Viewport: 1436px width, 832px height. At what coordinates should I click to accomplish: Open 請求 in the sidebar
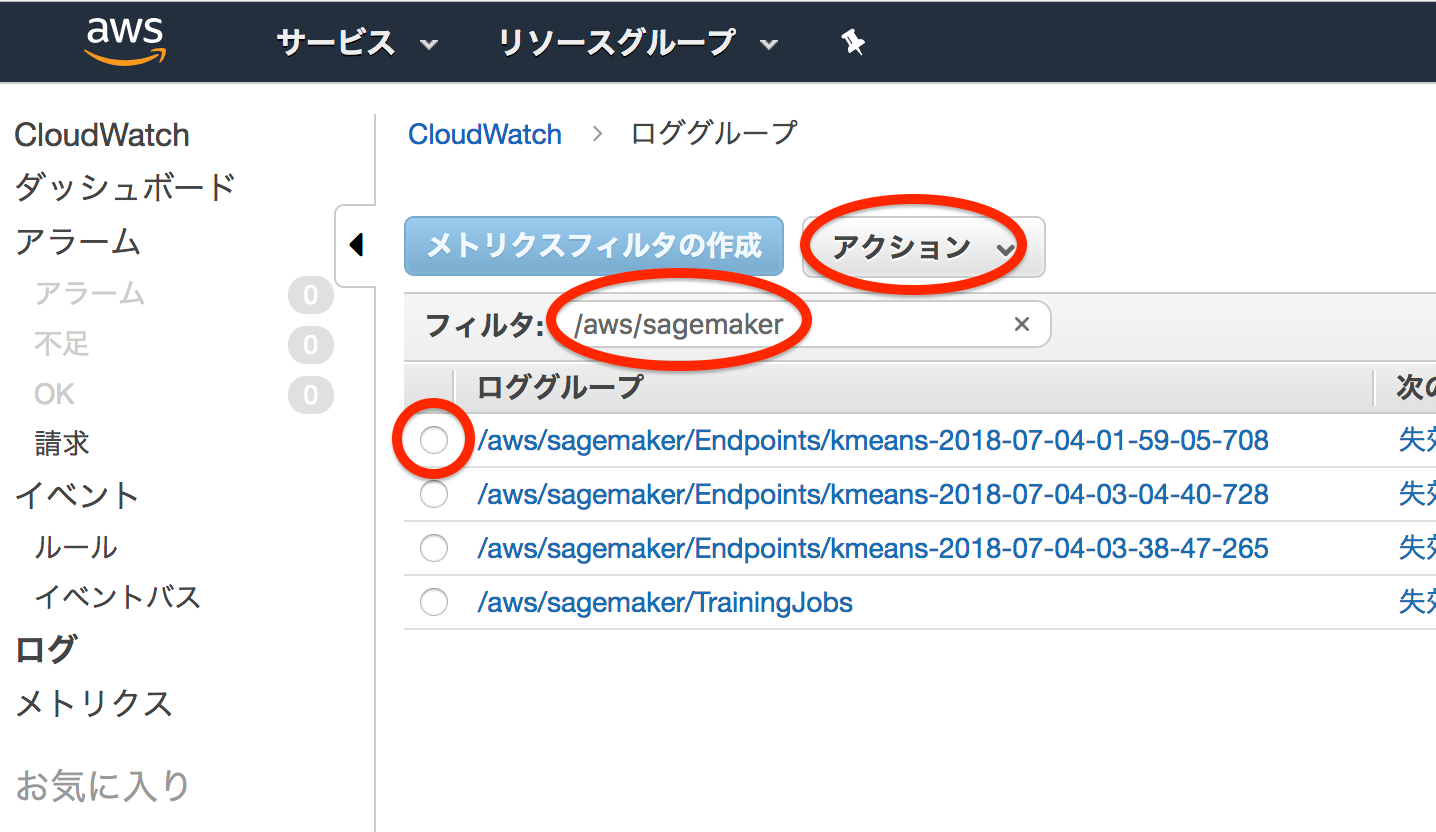(62, 444)
